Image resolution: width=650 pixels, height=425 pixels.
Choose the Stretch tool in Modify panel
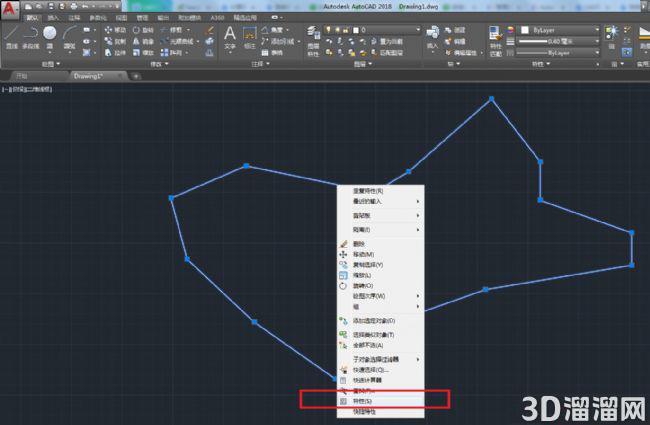115,53
